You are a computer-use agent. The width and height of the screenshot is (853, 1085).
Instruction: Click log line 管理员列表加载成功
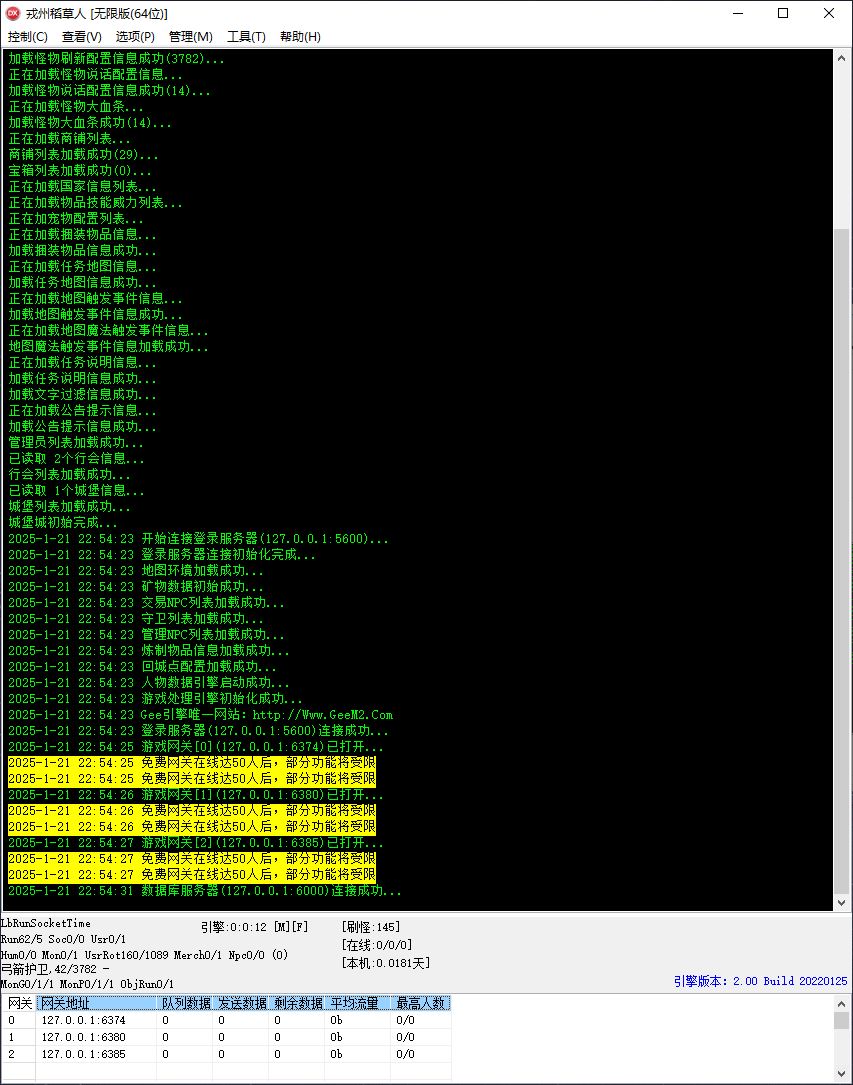[x=76, y=442]
